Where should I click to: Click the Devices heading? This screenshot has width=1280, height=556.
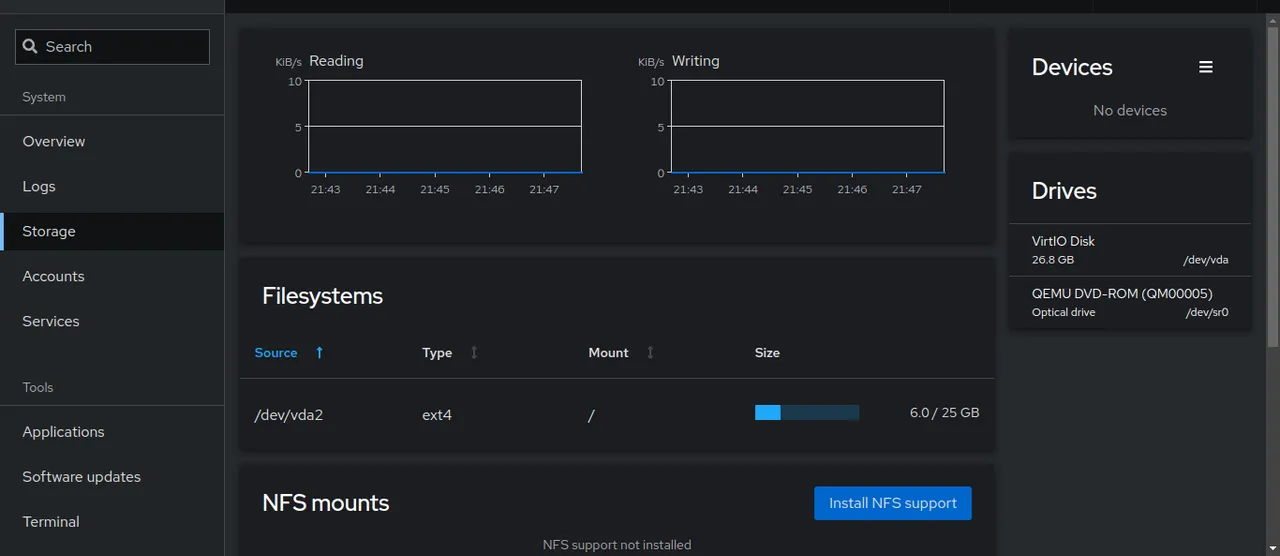click(x=1072, y=67)
